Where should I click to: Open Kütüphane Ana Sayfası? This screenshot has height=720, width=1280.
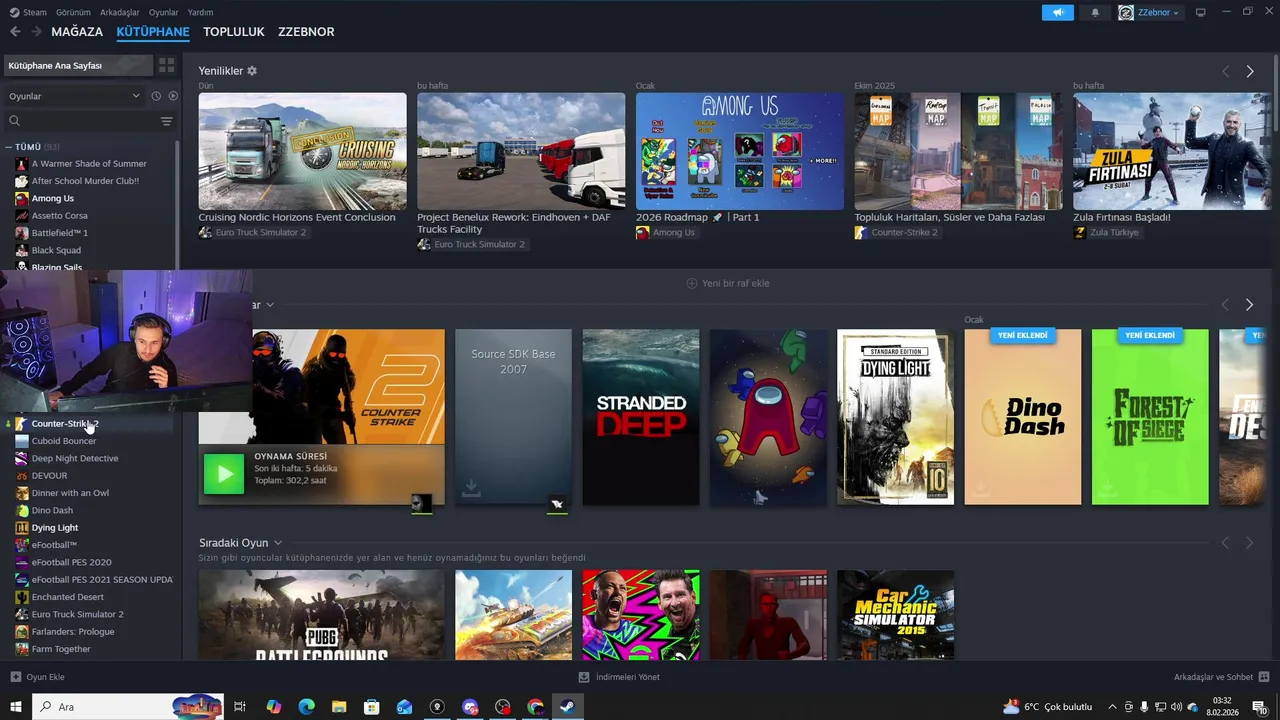tap(78, 65)
